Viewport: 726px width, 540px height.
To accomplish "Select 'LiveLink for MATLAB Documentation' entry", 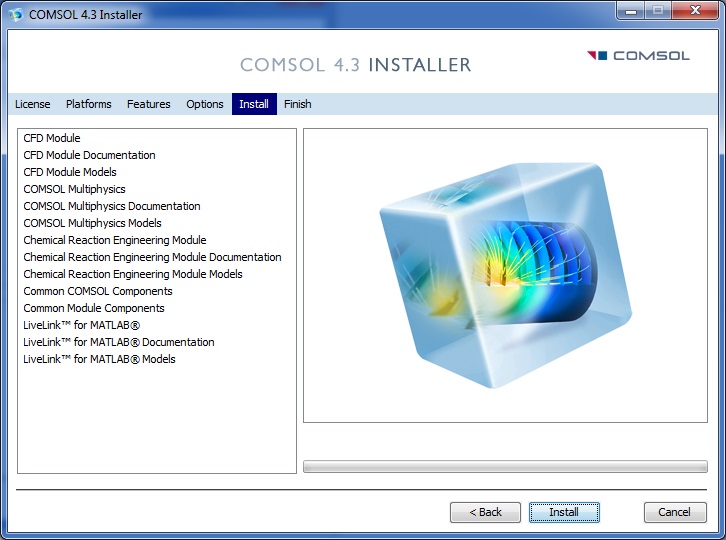I will point(119,342).
